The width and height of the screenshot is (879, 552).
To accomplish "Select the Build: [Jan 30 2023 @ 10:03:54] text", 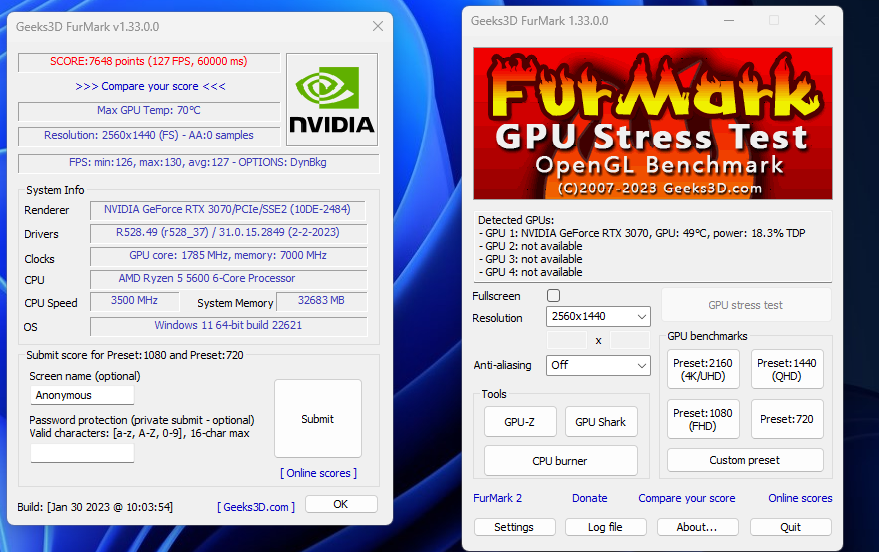I will pyautogui.click(x=95, y=507).
